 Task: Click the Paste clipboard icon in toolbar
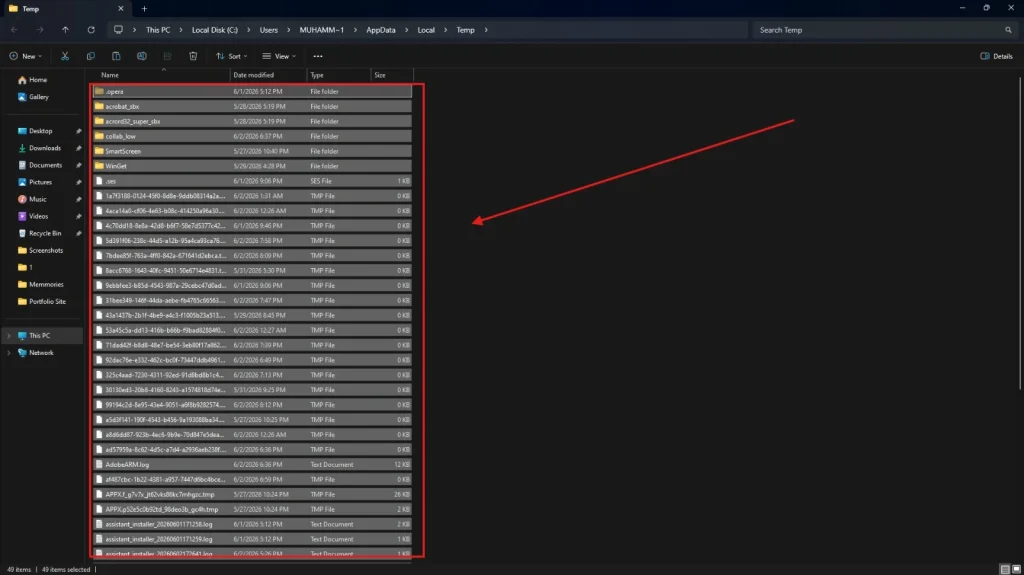pyautogui.click(x=116, y=56)
